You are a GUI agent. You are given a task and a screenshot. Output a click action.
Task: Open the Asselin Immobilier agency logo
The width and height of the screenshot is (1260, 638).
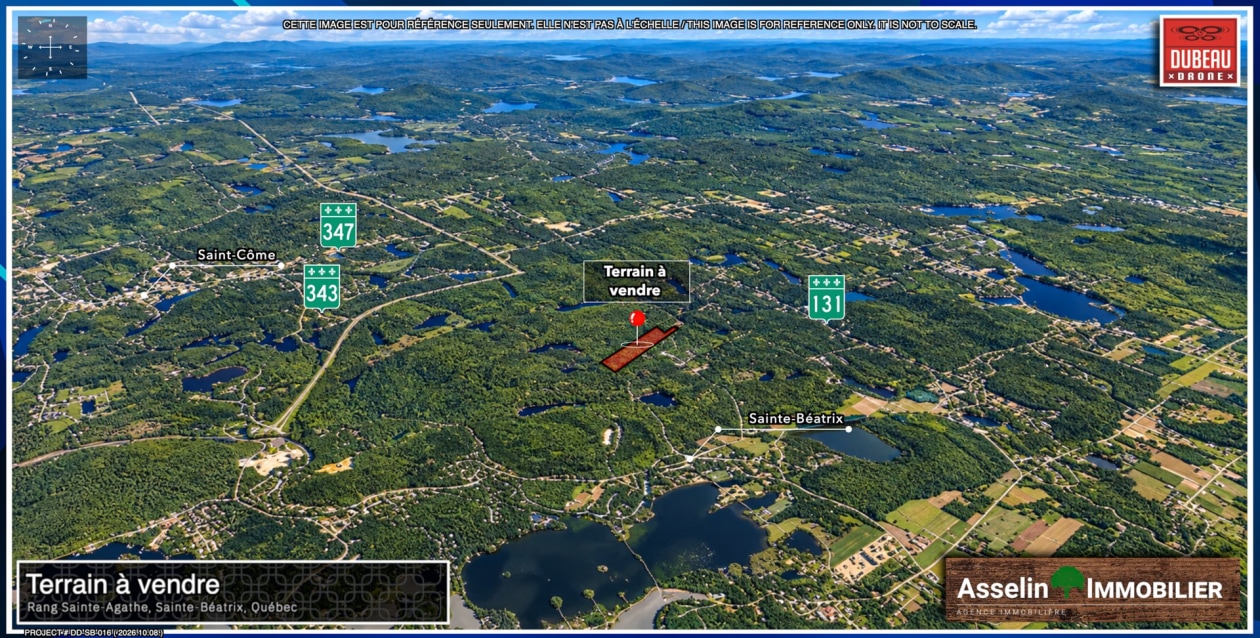pos(1093,590)
